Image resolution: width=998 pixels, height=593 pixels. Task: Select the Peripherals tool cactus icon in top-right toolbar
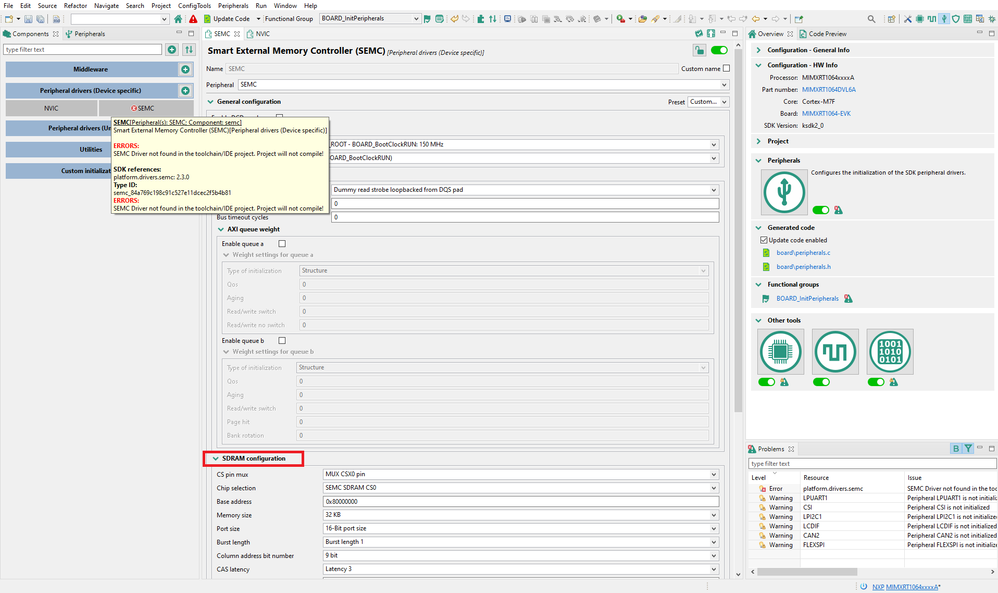944,19
